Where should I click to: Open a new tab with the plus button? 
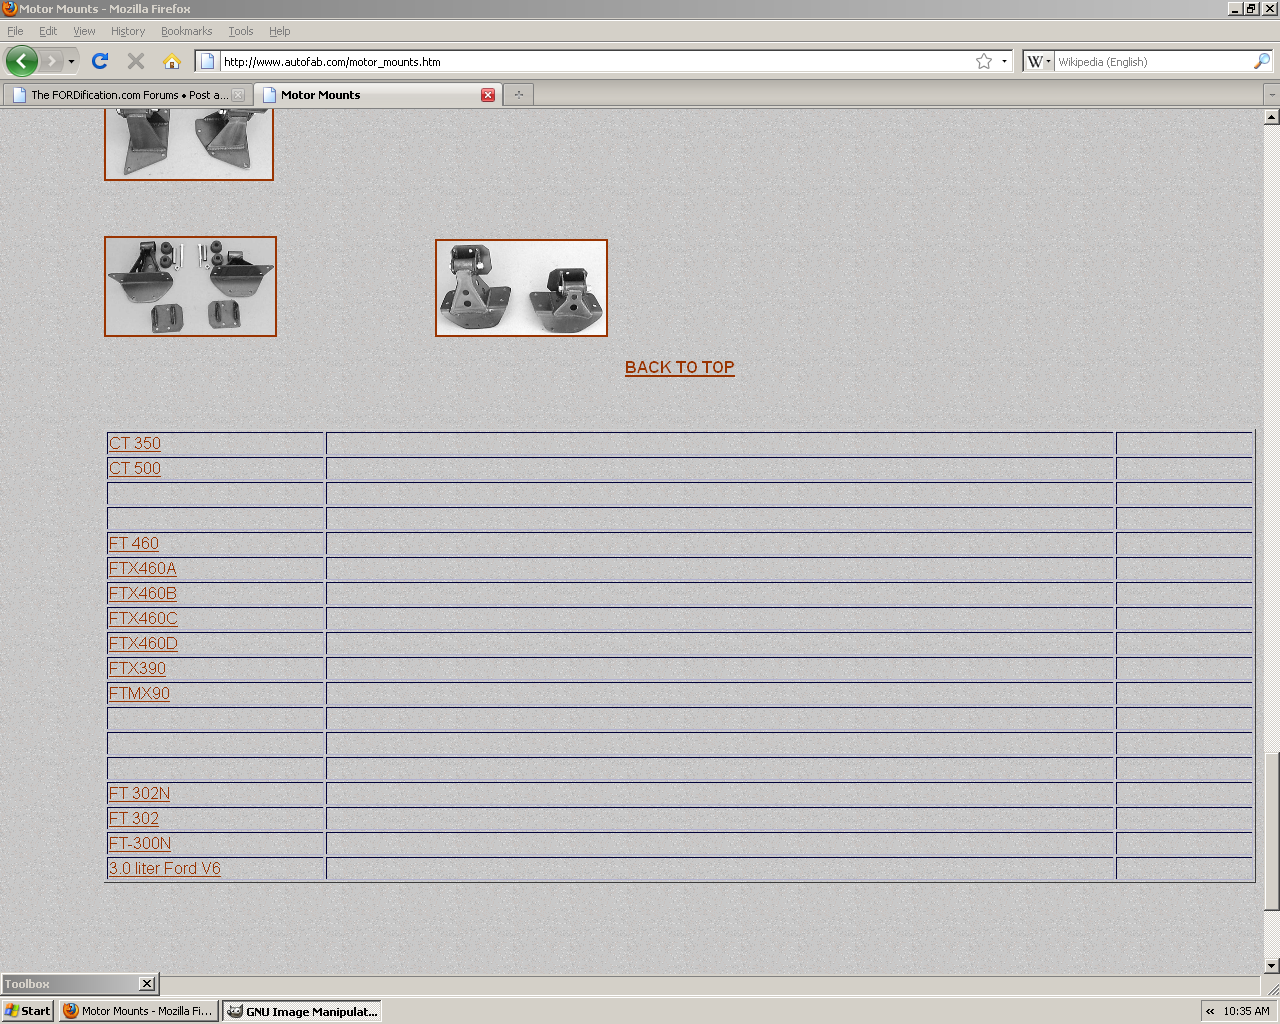518,95
